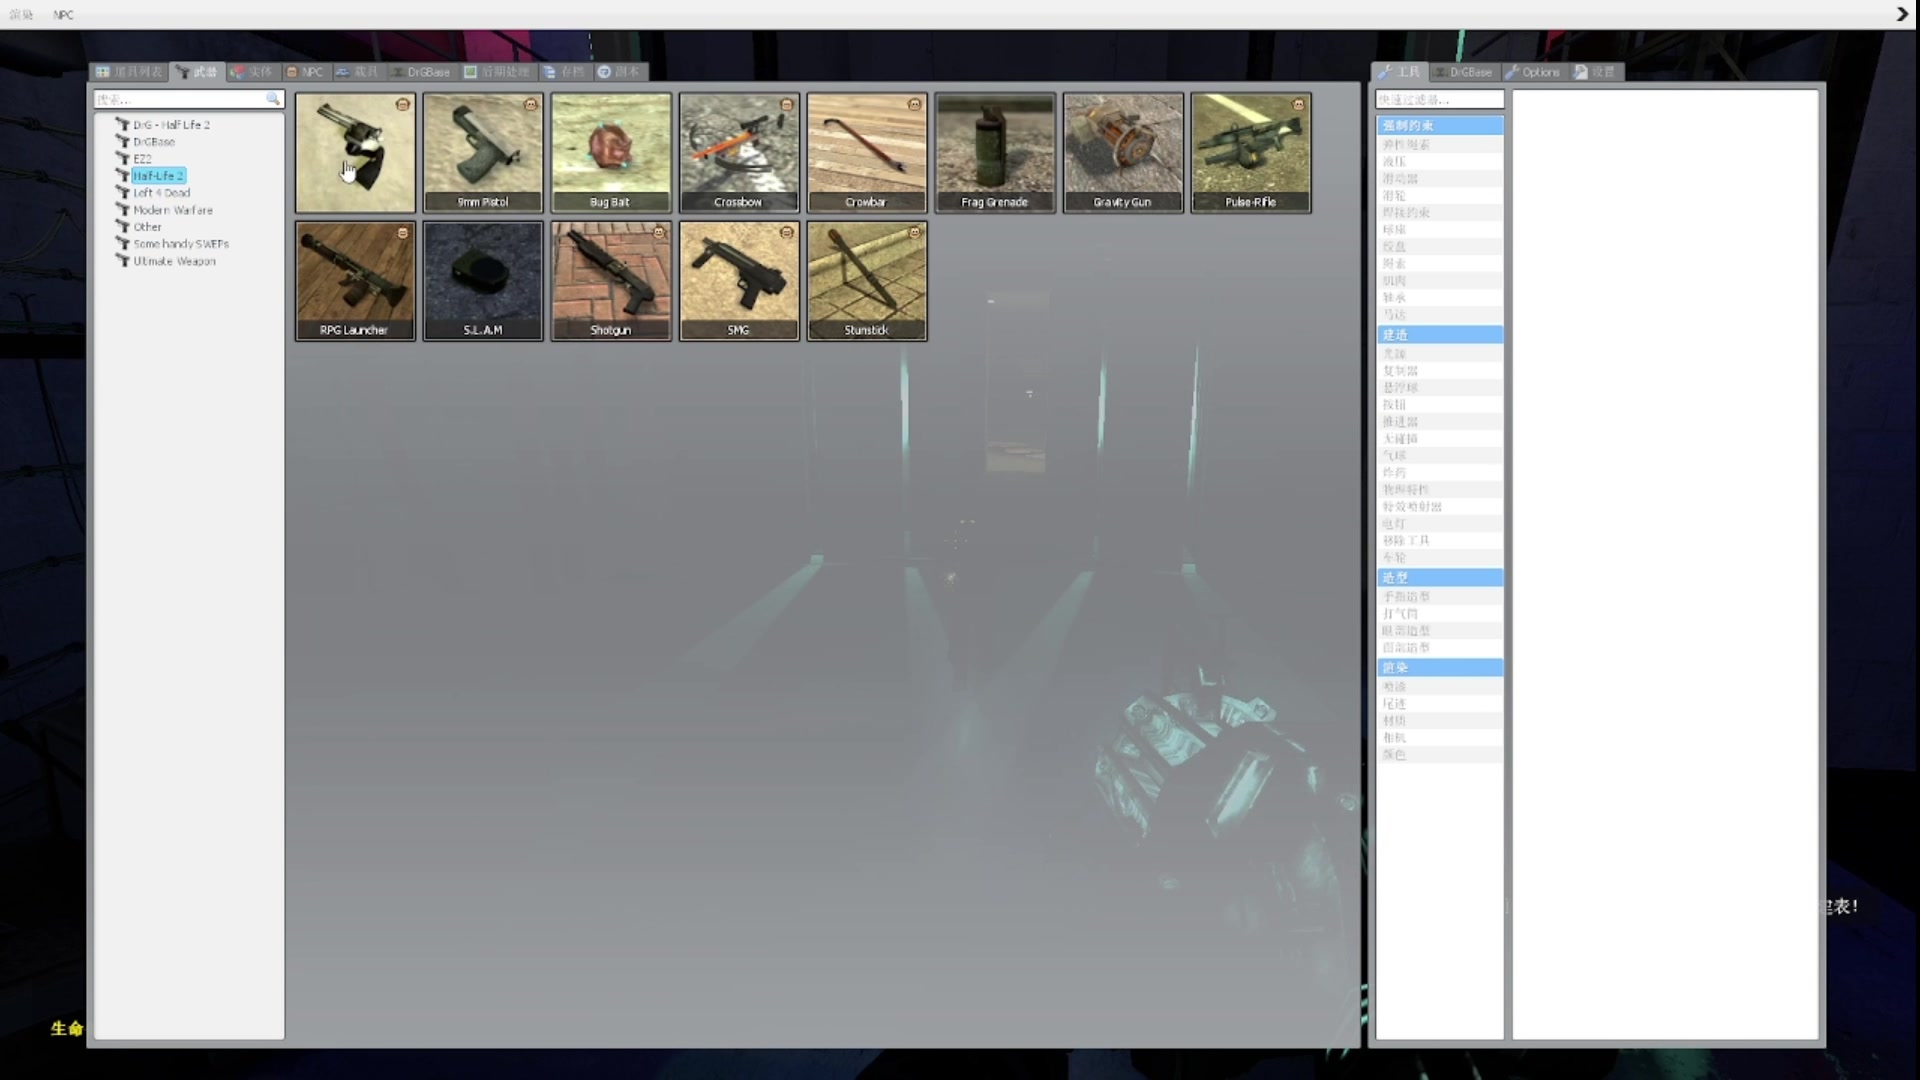Viewport: 1920px width, 1080px height.
Task: Select the Frag Grenade icon
Action: (995, 153)
